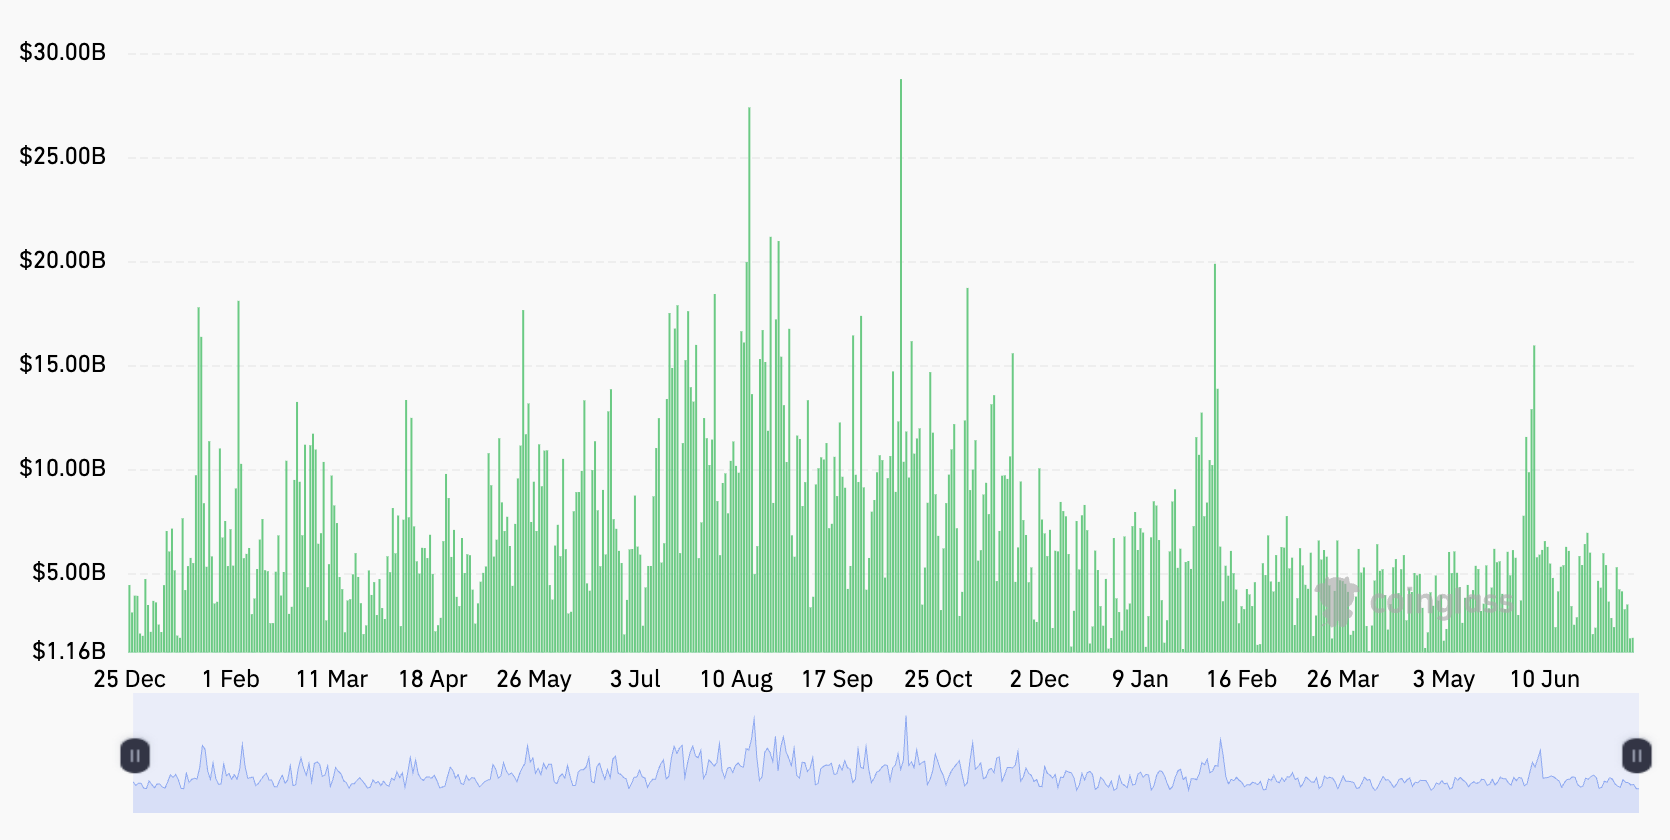Click the tall spike bar at 10 Aug
The image size is (1670, 840).
click(x=749, y=380)
